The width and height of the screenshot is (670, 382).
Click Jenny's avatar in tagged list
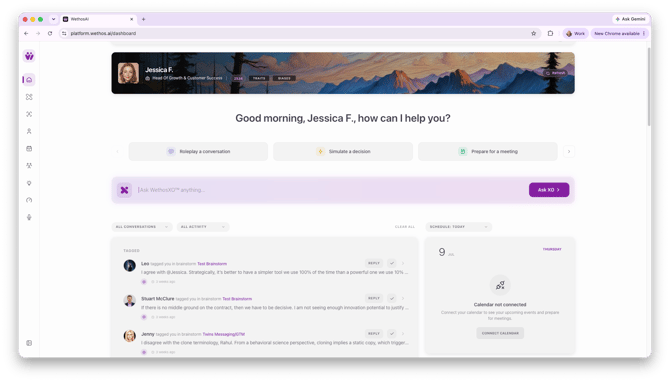click(129, 336)
